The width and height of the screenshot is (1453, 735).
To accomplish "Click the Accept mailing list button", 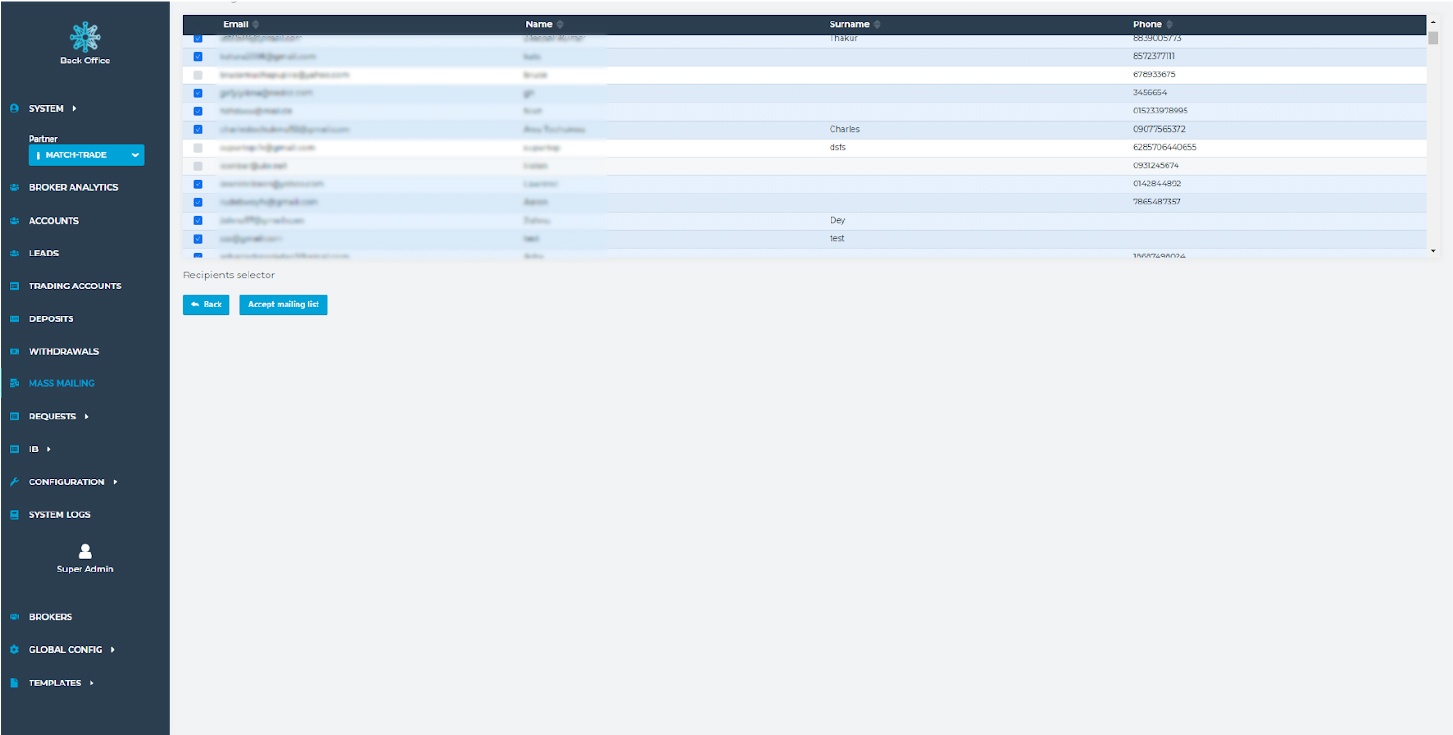I will coord(283,305).
